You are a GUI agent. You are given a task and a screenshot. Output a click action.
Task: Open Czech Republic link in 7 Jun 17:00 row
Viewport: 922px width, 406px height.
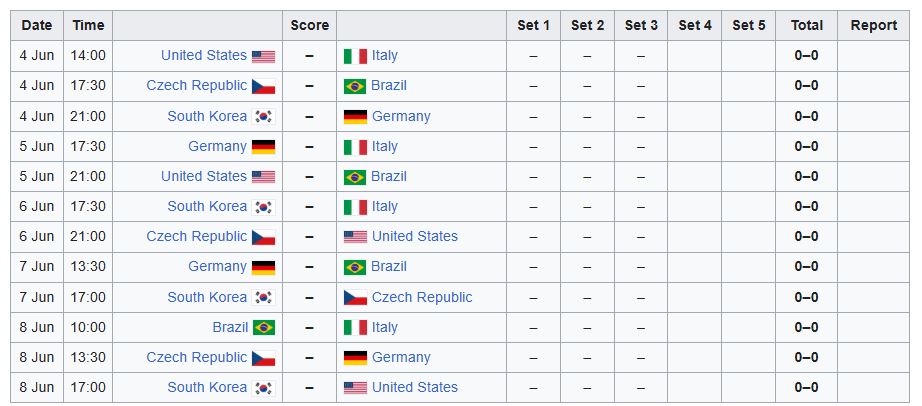click(422, 297)
